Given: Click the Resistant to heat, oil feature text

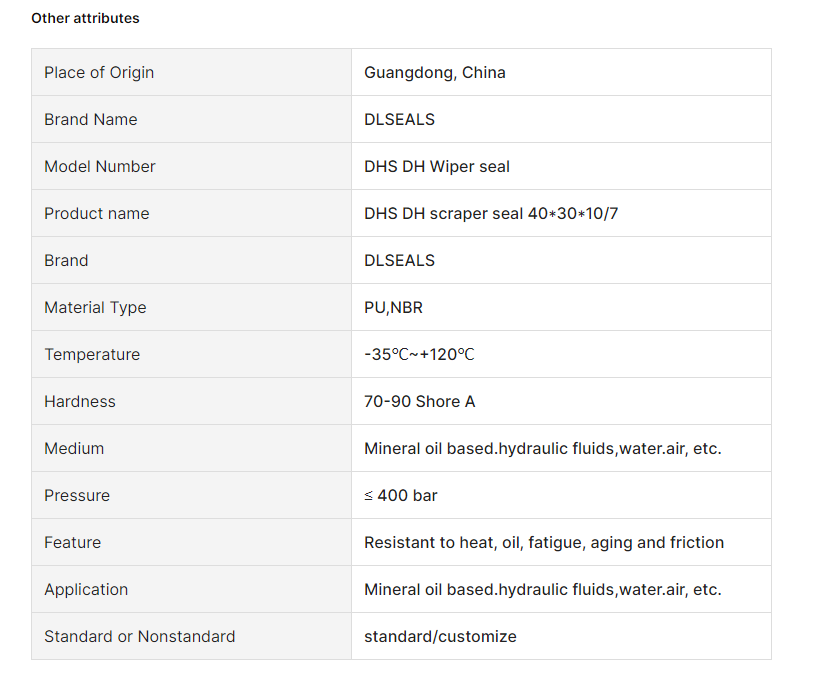Looking at the screenshot, I should [x=544, y=542].
